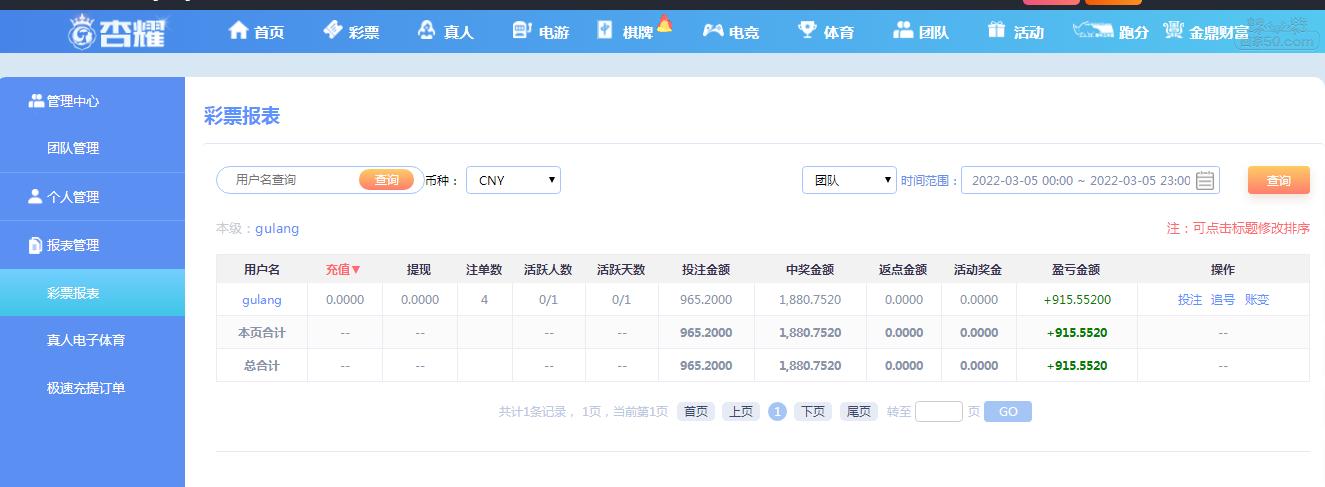
Task: Sort by the 活动奖金 column header
Action: (978, 270)
